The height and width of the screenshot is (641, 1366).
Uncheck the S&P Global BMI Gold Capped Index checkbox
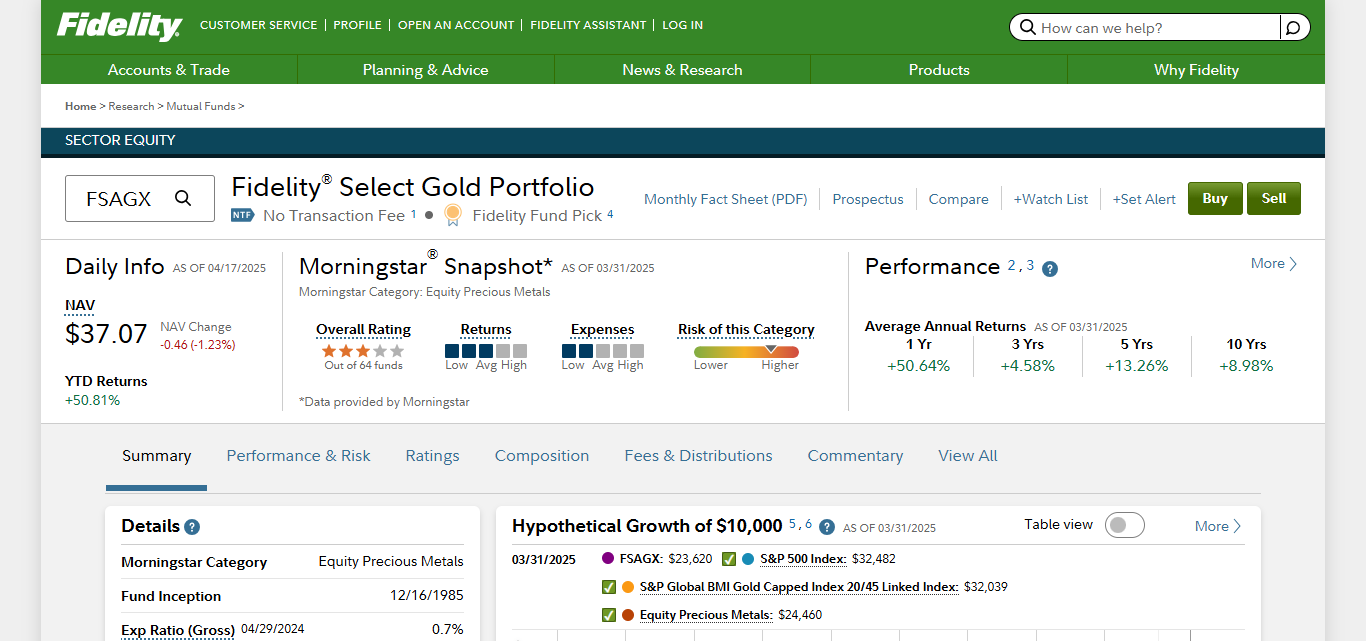tap(609, 587)
